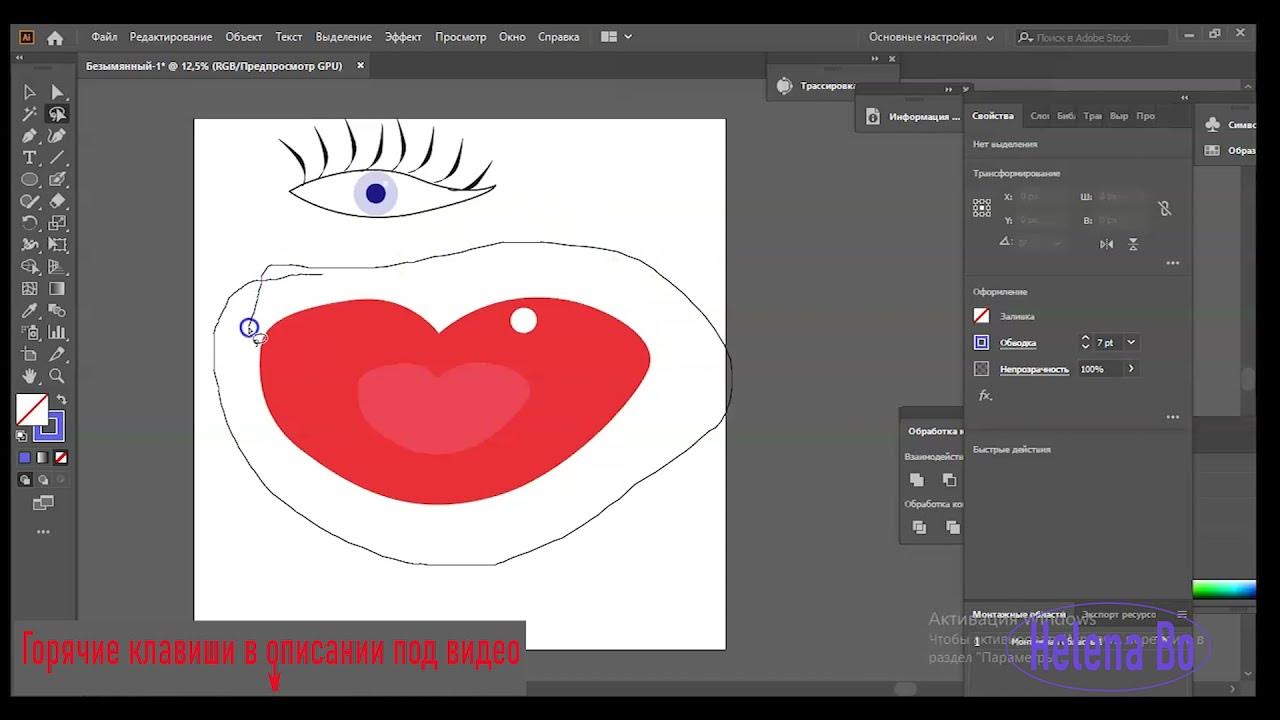Click the Непрозрачность opacity link

point(1034,369)
